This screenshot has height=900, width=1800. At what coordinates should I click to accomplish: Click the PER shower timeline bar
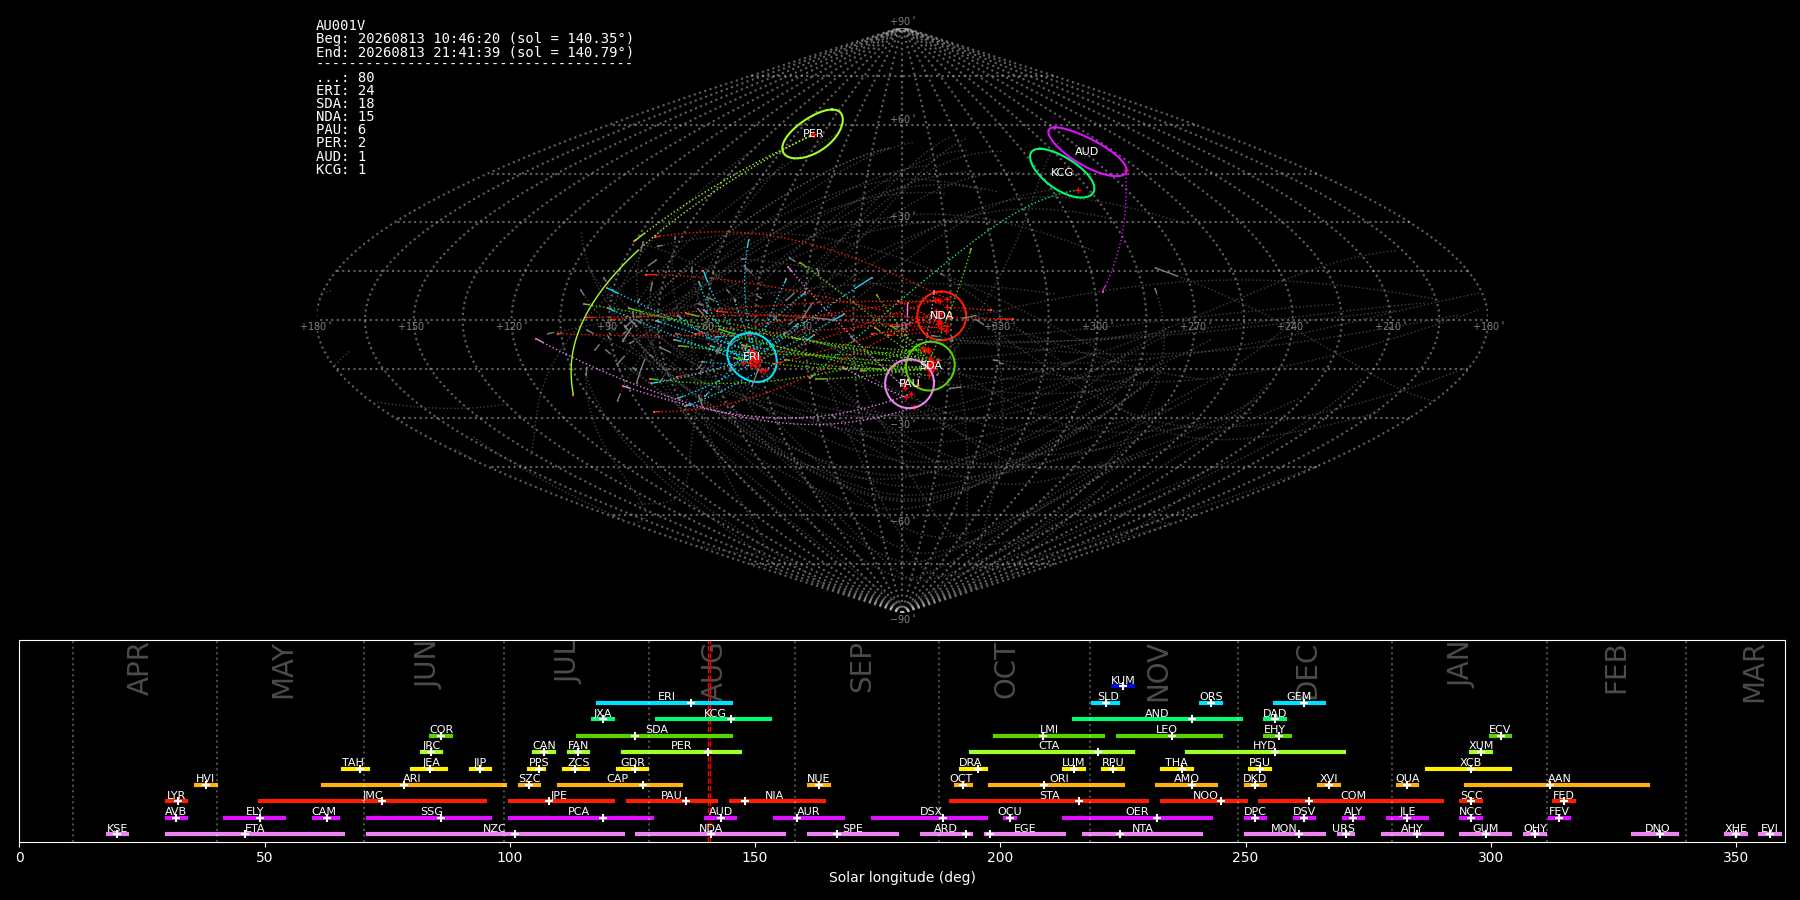[x=681, y=752]
